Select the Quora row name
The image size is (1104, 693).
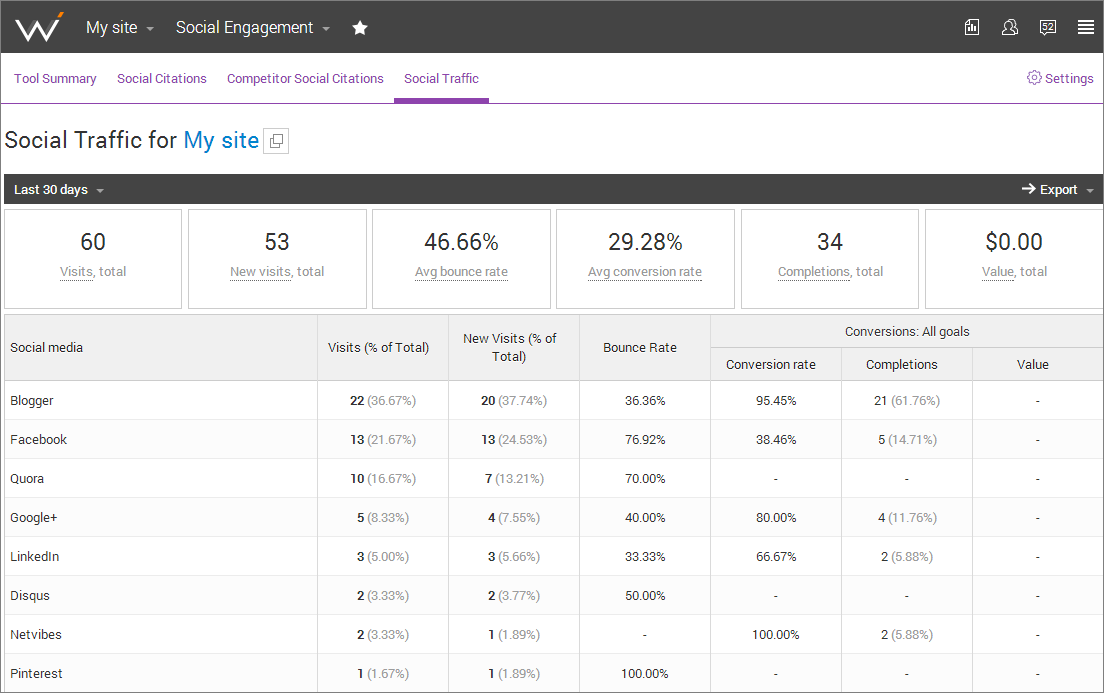point(27,478)
